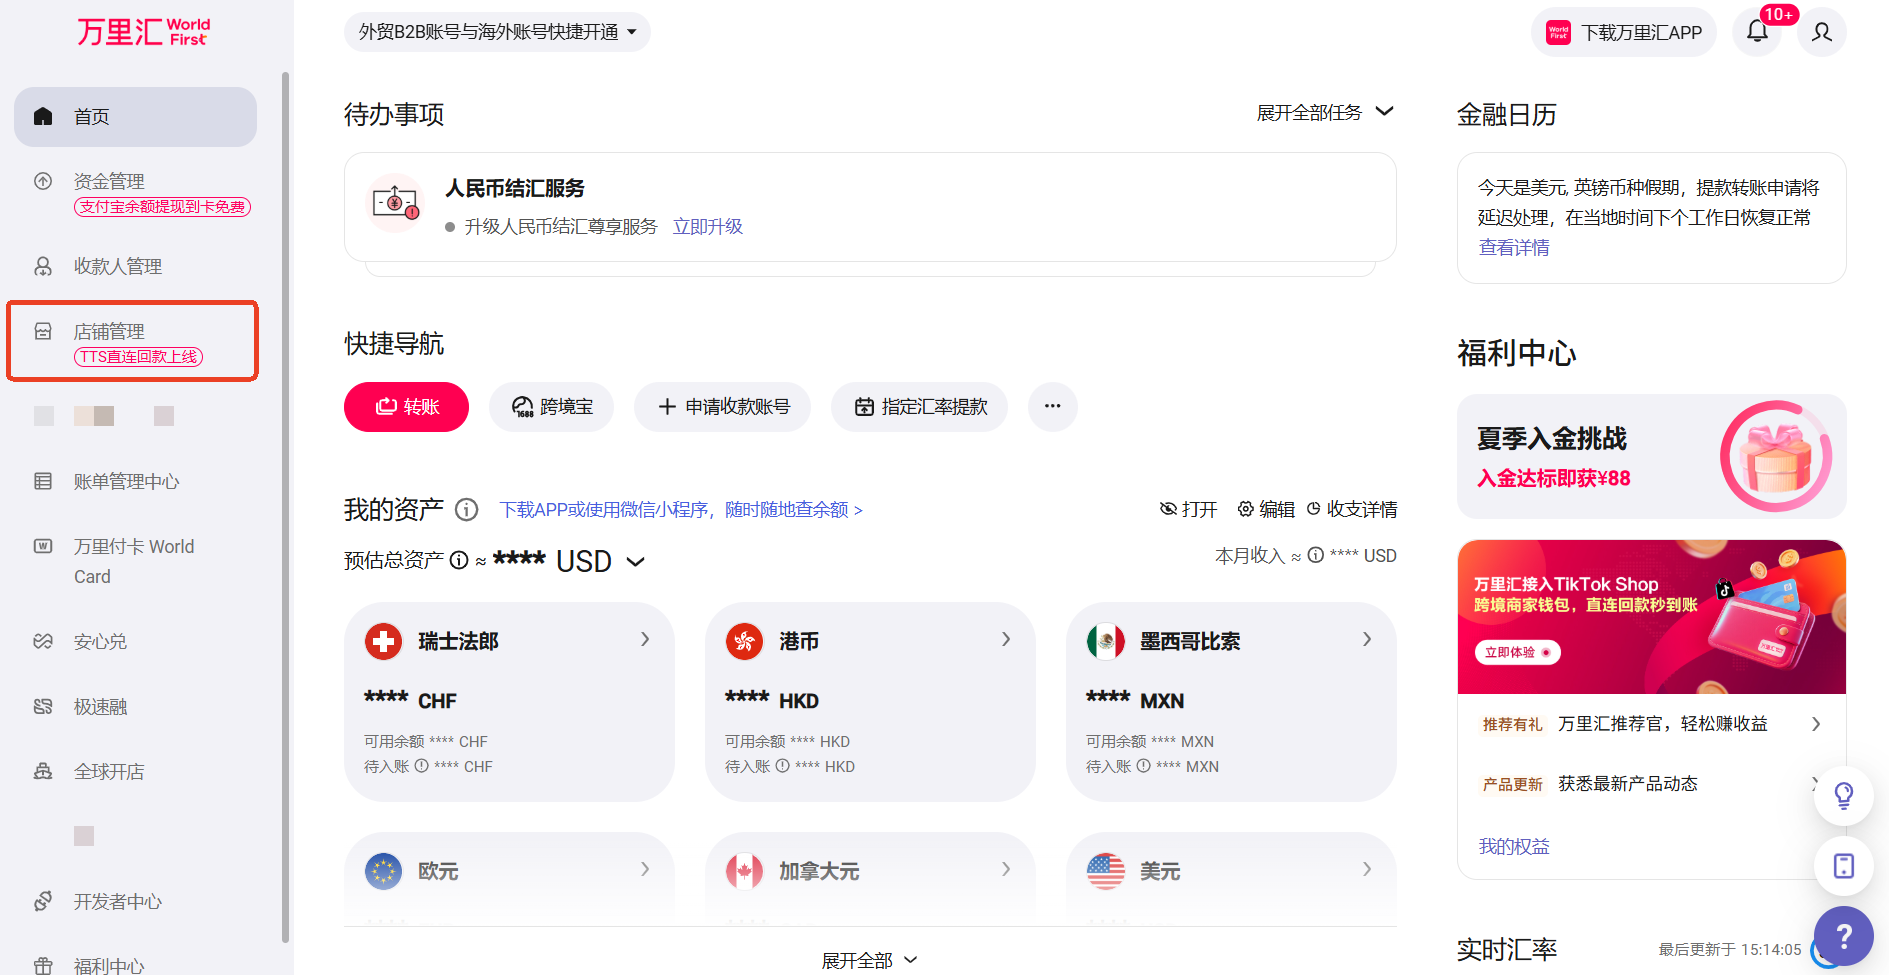Open the 预估总资产 USD currency dropdown
Screen dimensions: 1889x975
pyautogui.click(x=636, y=562)
